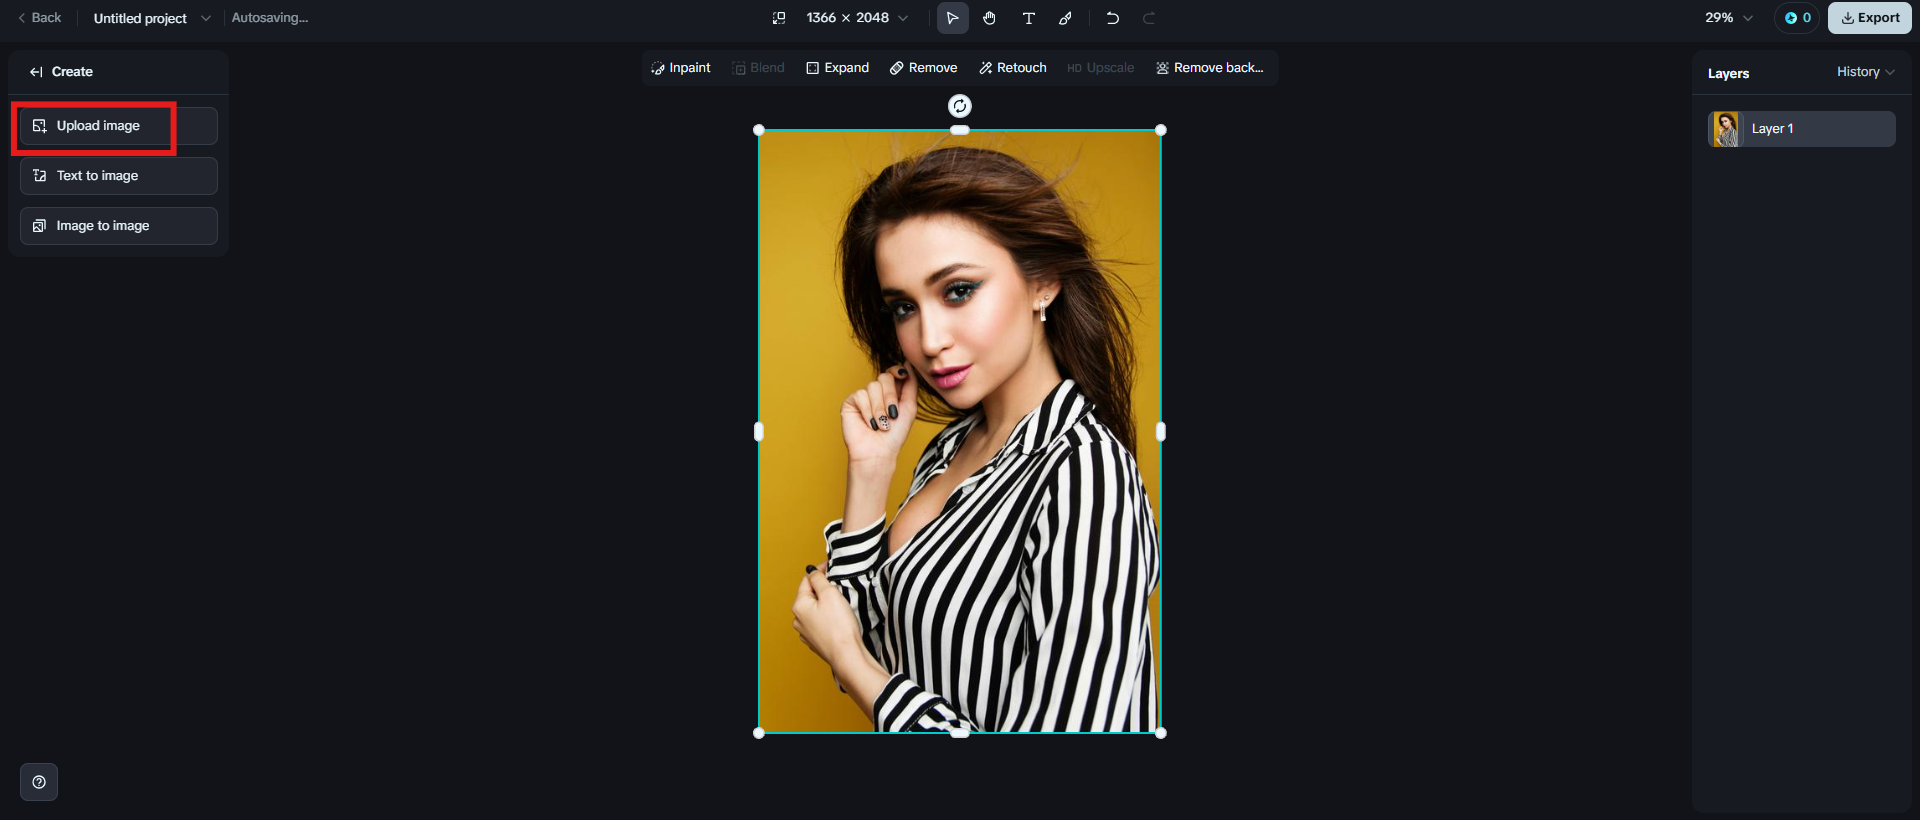Select the pointer selection tool
The width and height of the screenshot is (1920, 820).
click(952, 18)
